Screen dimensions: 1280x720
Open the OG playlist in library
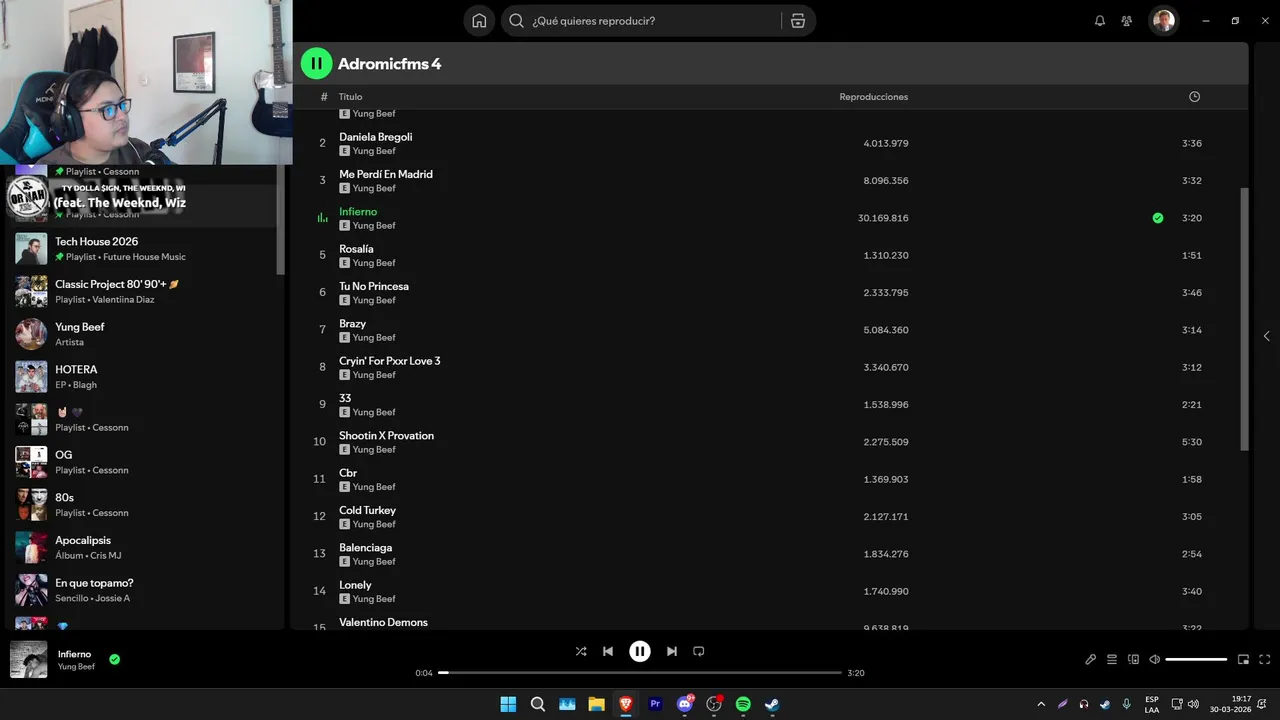[x=145, y=462]
